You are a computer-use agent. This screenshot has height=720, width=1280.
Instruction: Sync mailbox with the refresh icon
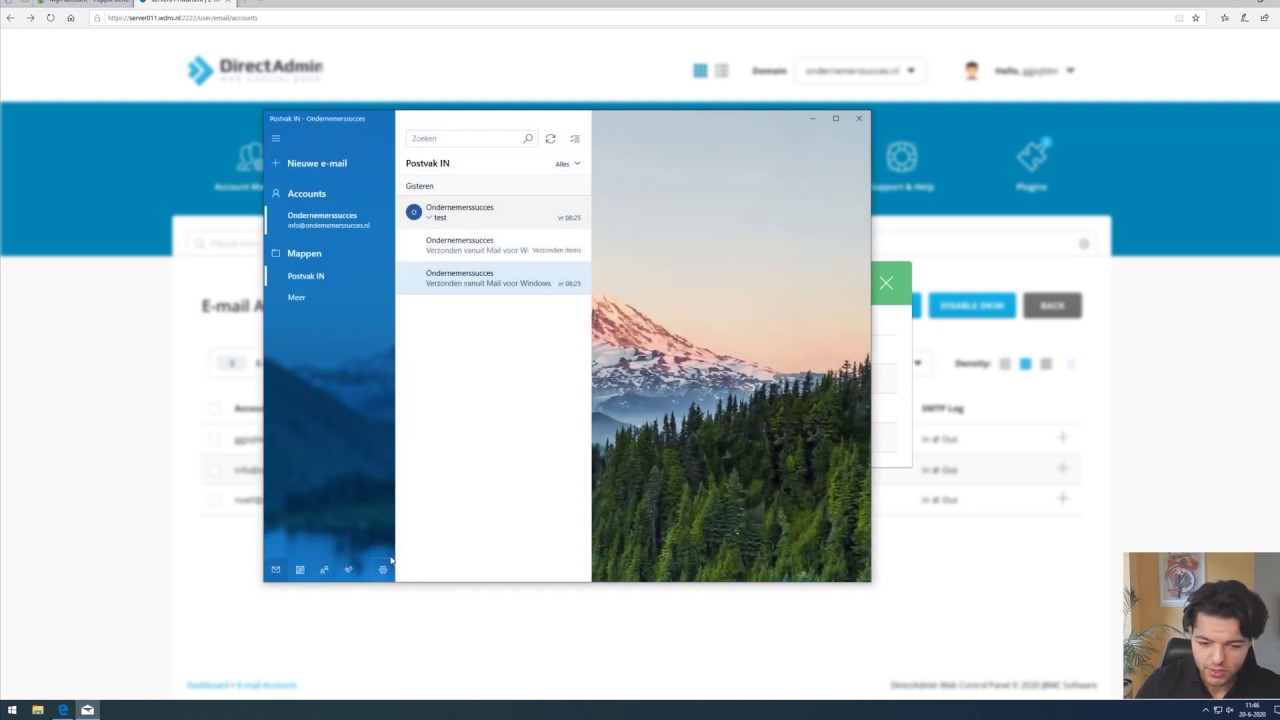coord(550,138)
